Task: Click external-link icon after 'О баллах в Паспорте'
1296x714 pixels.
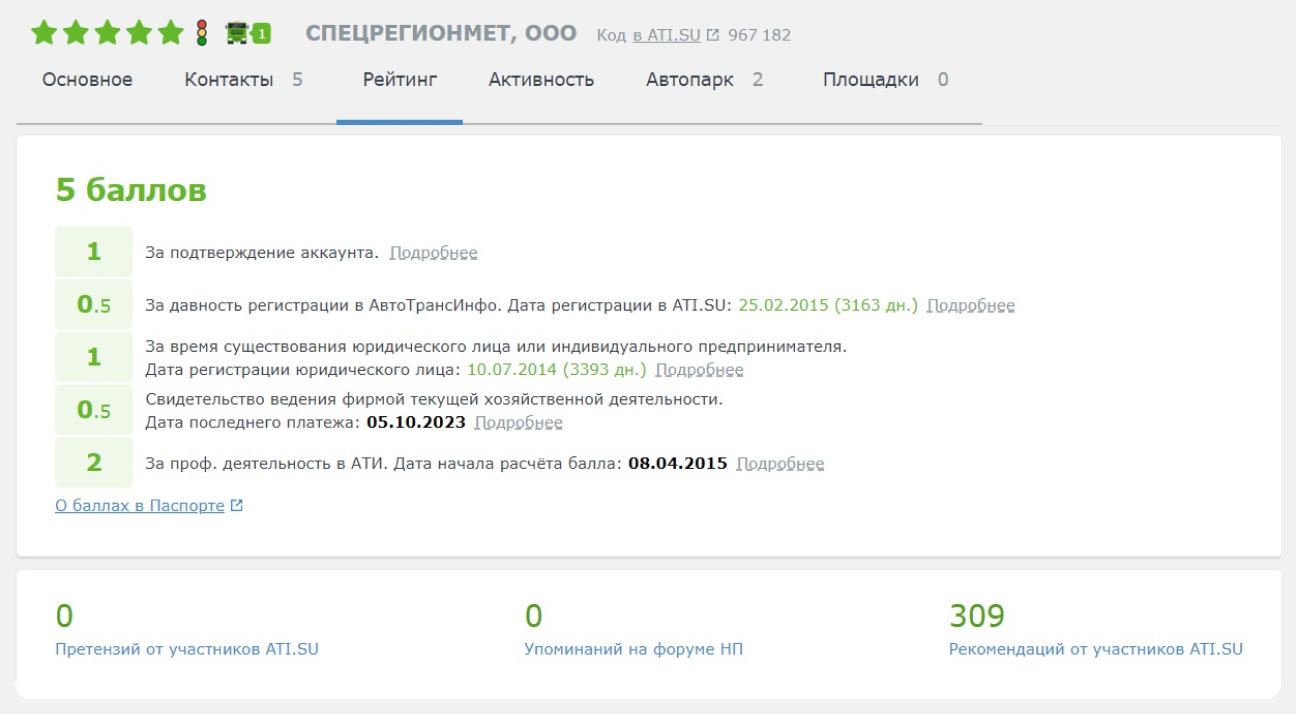Action: tap(237, 506)
